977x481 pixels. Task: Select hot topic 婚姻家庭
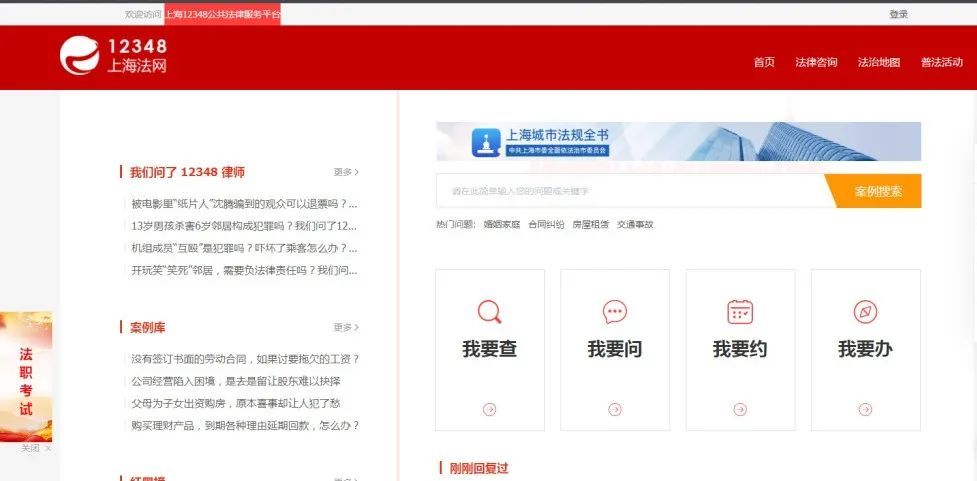pos(502,224)
